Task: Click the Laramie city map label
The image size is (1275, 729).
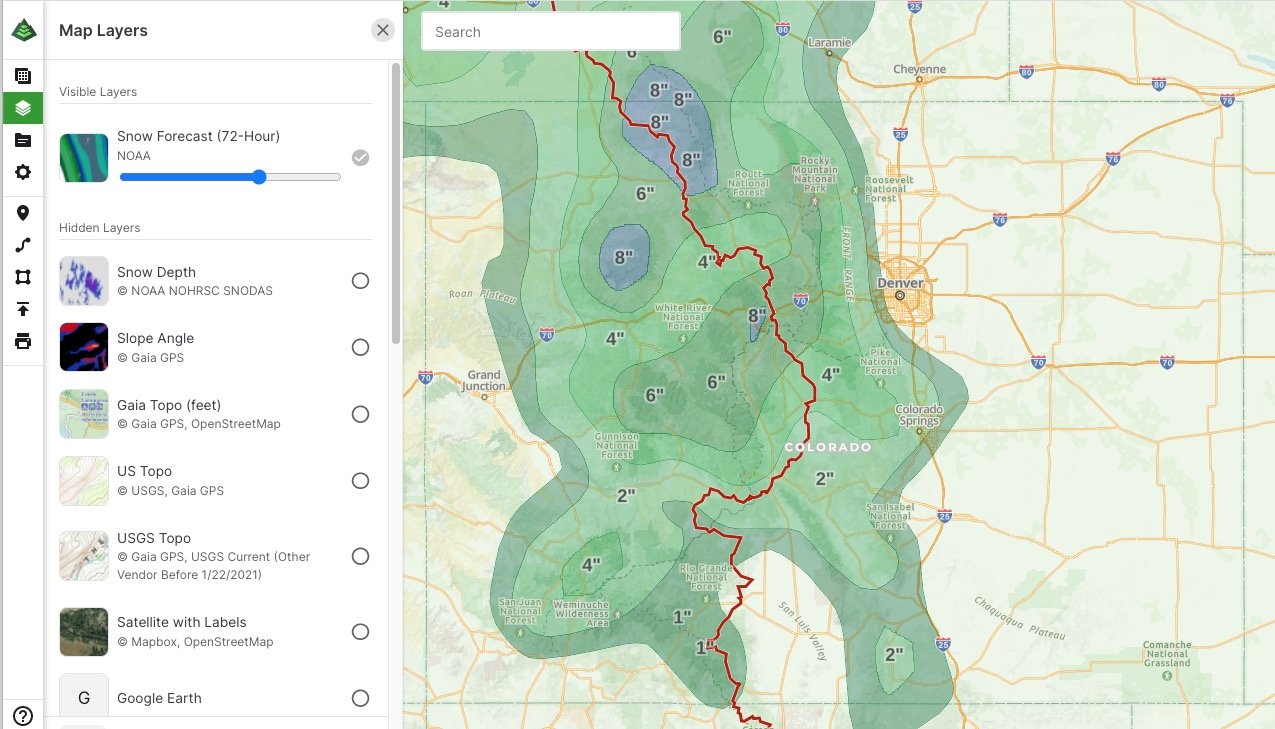Action: tap(830, 43)
